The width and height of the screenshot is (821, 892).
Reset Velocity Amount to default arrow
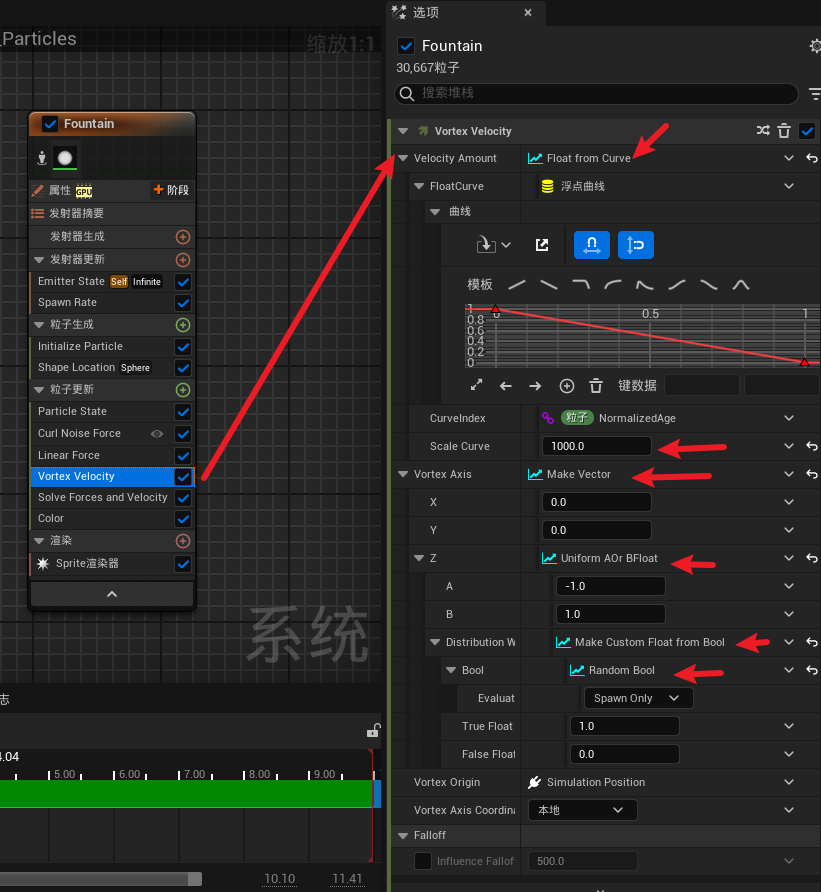pos(812,158)
